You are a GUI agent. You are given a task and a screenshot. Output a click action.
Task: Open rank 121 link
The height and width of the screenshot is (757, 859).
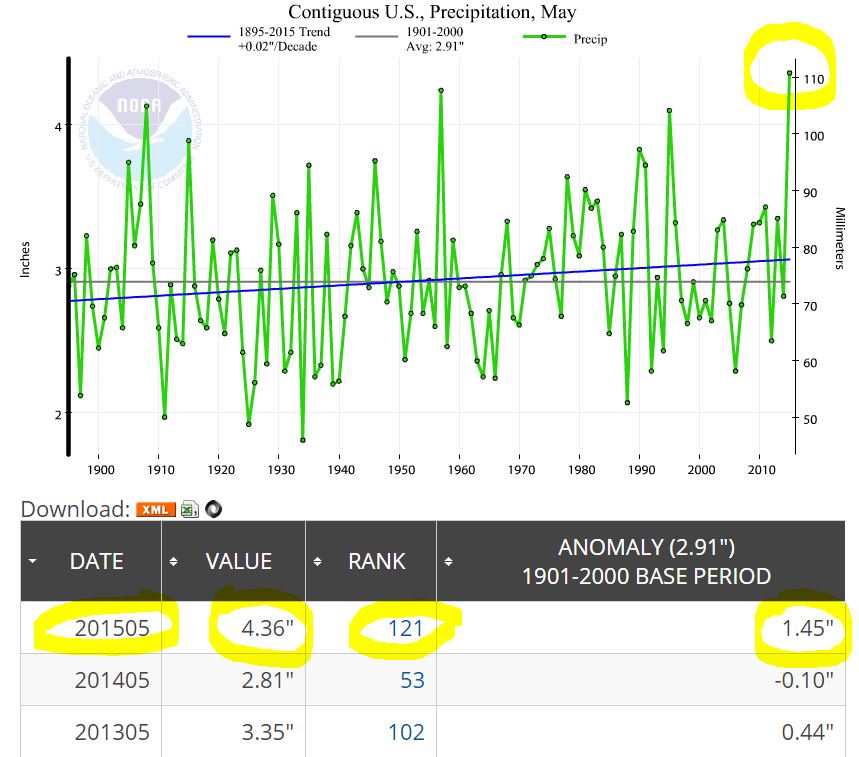pos(406,628)
